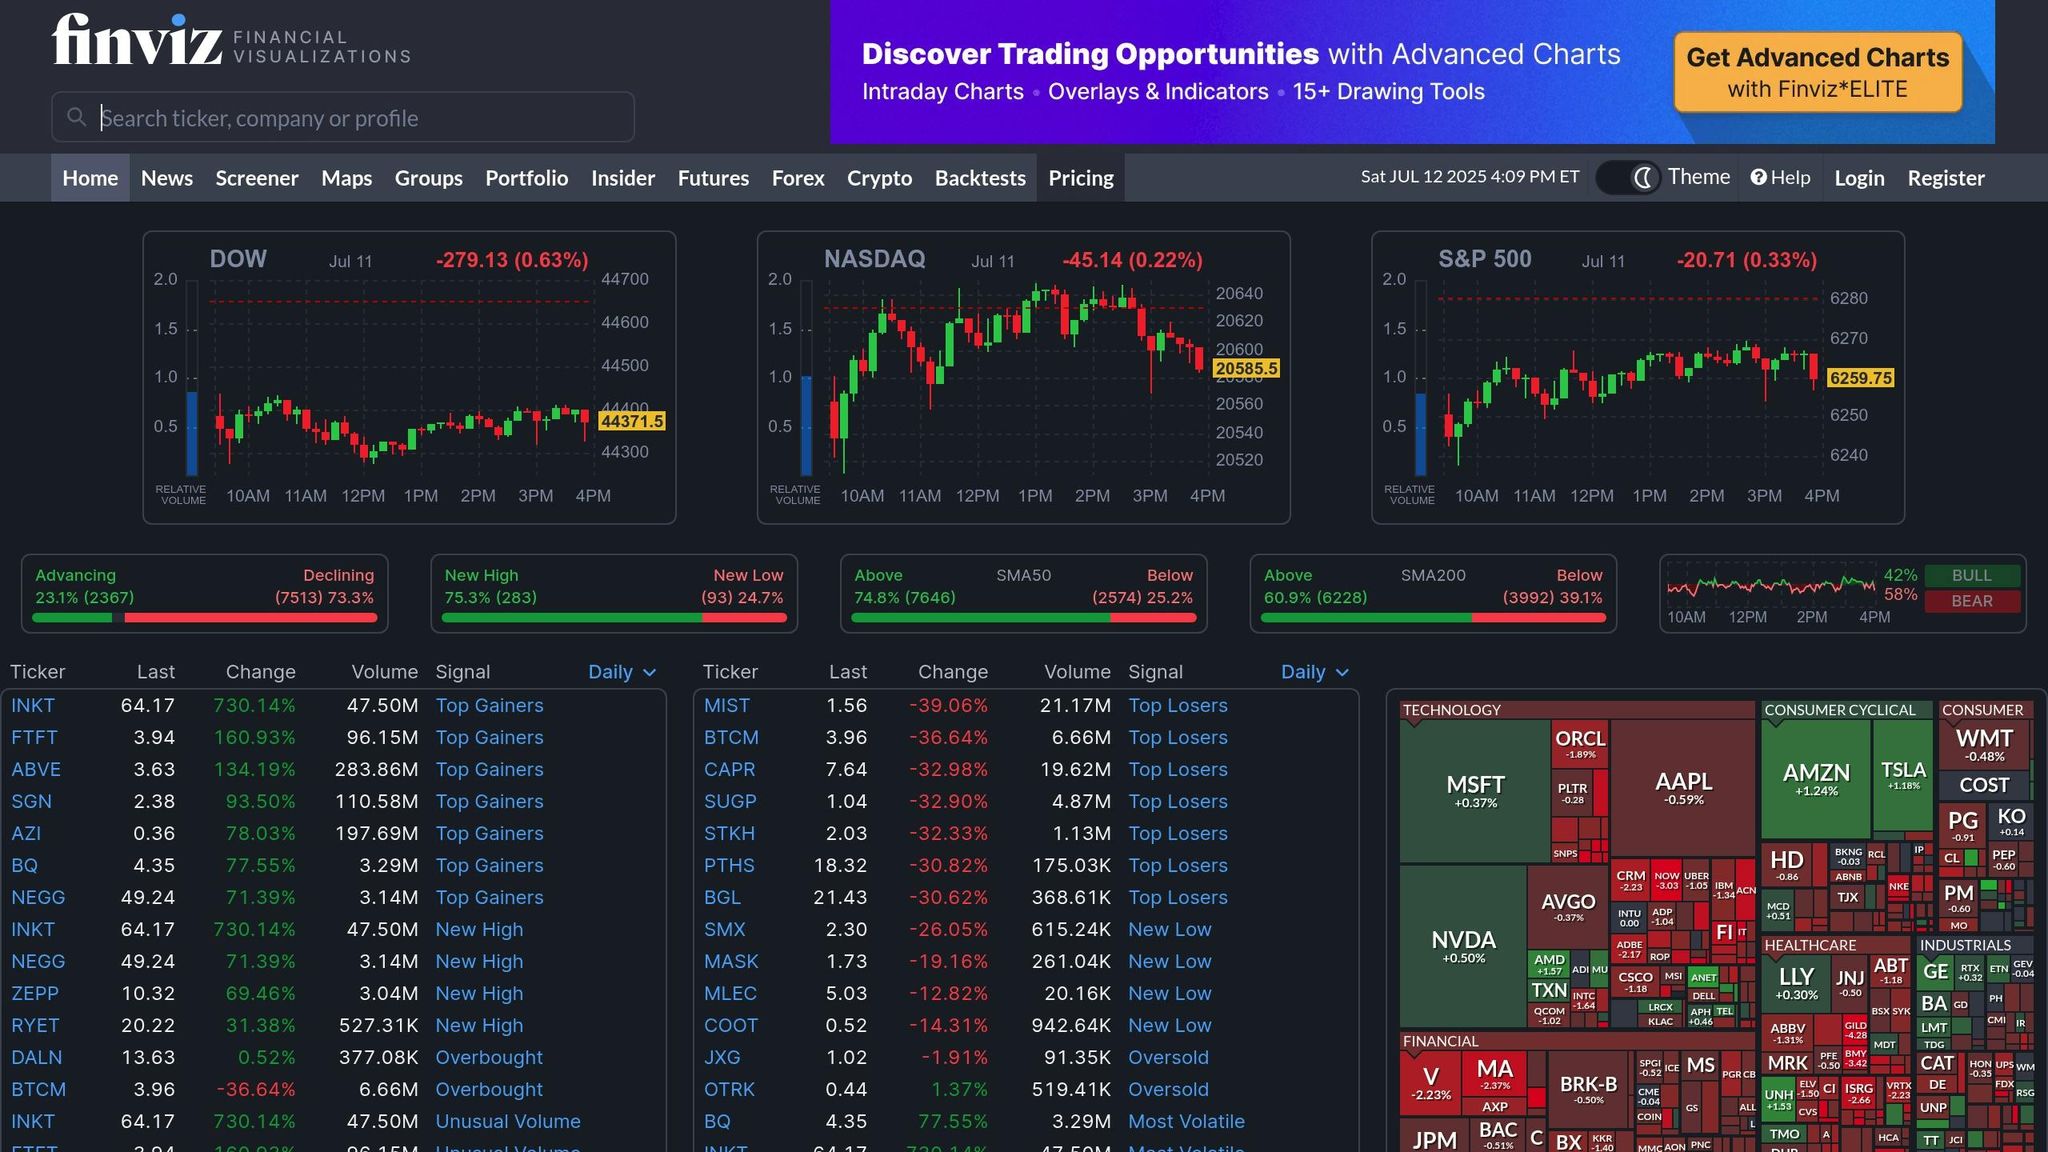This screenshot has width=2048, height=1152.
Task: Open the DOW chart
Action: tap(409, 377)
